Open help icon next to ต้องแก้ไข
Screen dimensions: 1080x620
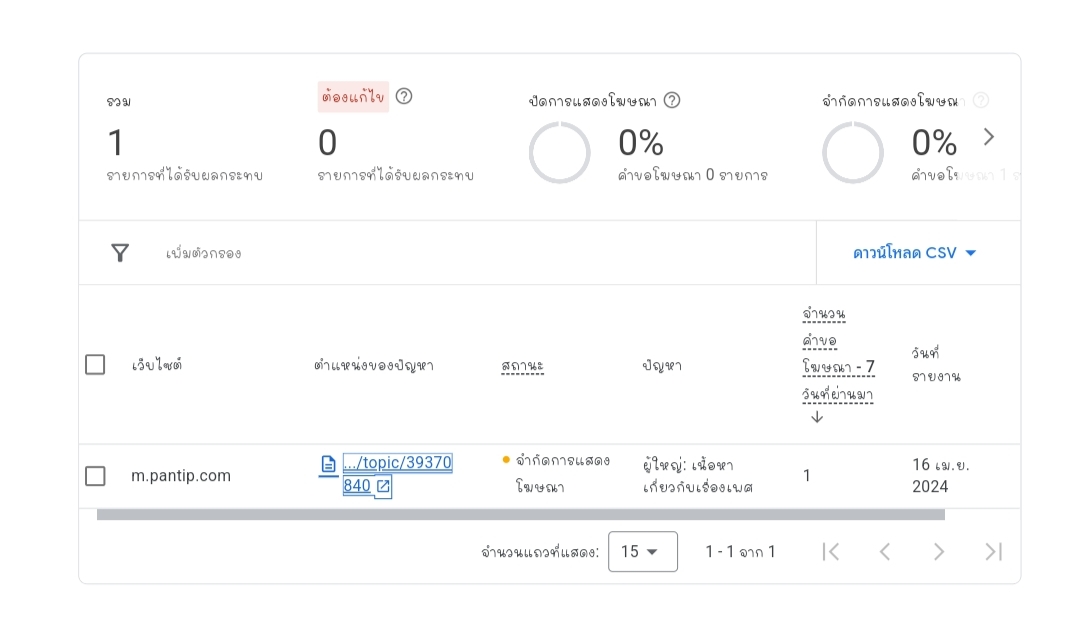[404, 96]
